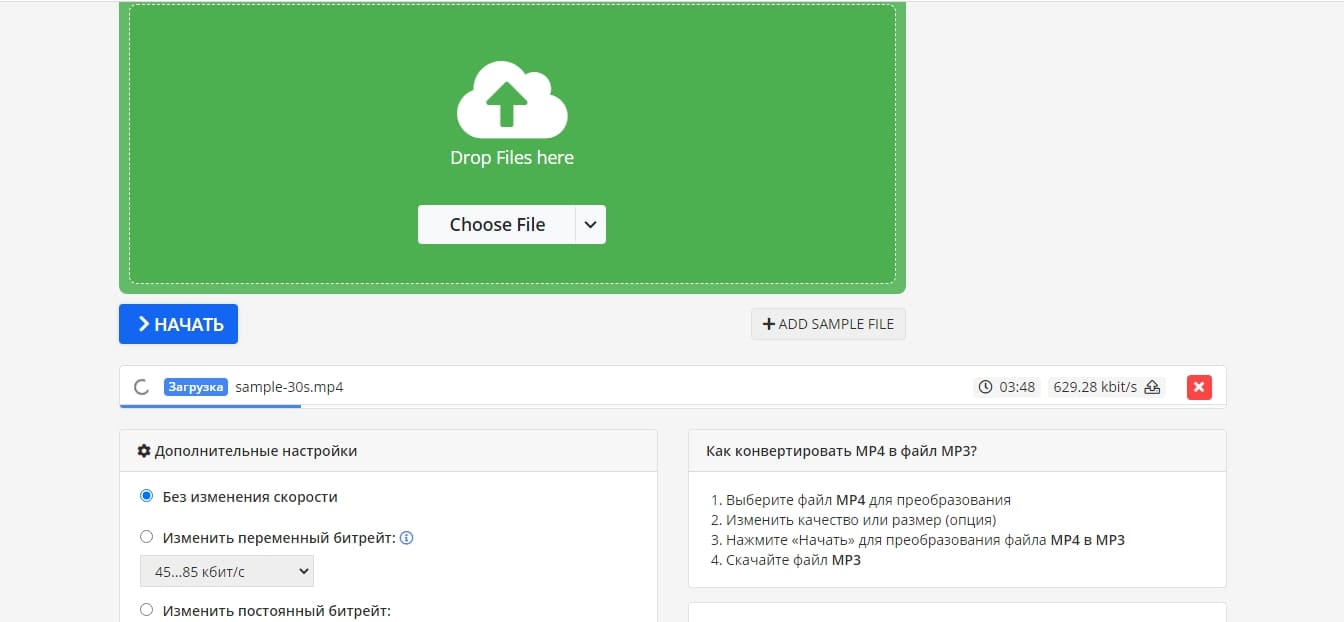Click the upload speed icon after 629.28 kbit/s
This screenshot has width=1344, height=622.
click(x=1152, y=387)
